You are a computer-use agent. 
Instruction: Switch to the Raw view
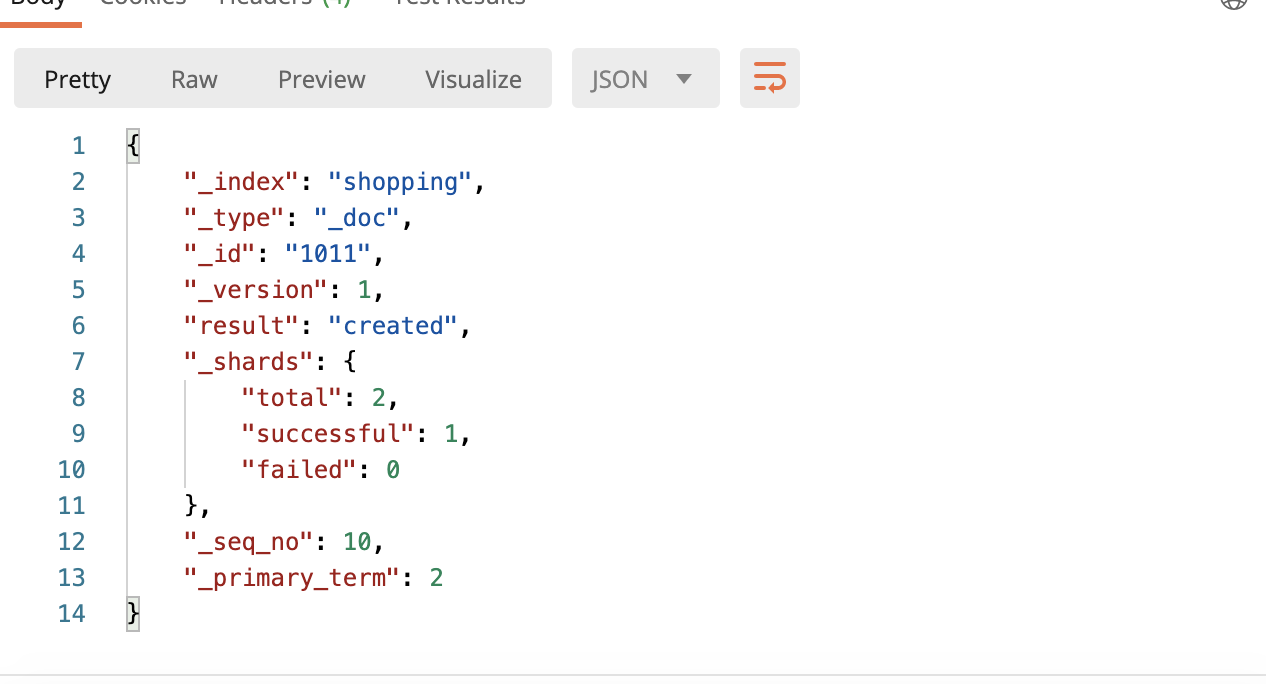[x=194, y=79]
